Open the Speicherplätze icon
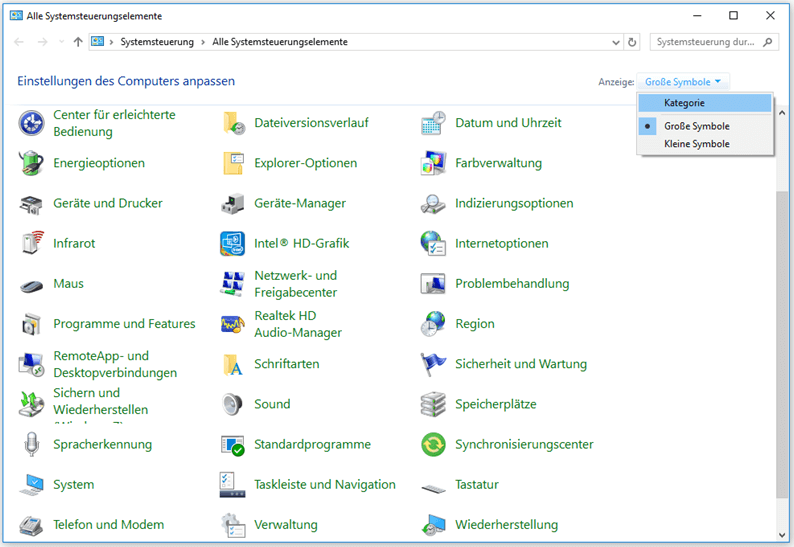Screen dimensions: 794x547 pos(433,404)
